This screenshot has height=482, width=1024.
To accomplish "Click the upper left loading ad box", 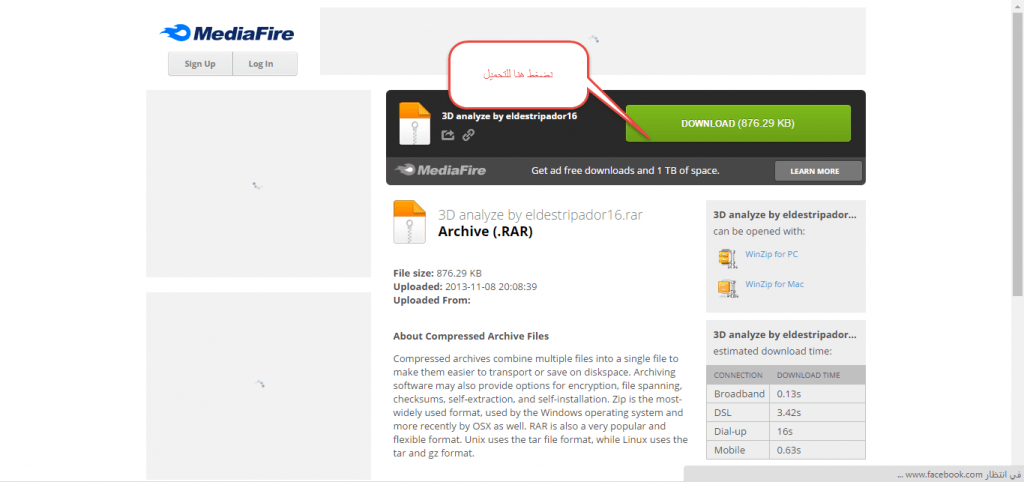I will click(258, 184).
